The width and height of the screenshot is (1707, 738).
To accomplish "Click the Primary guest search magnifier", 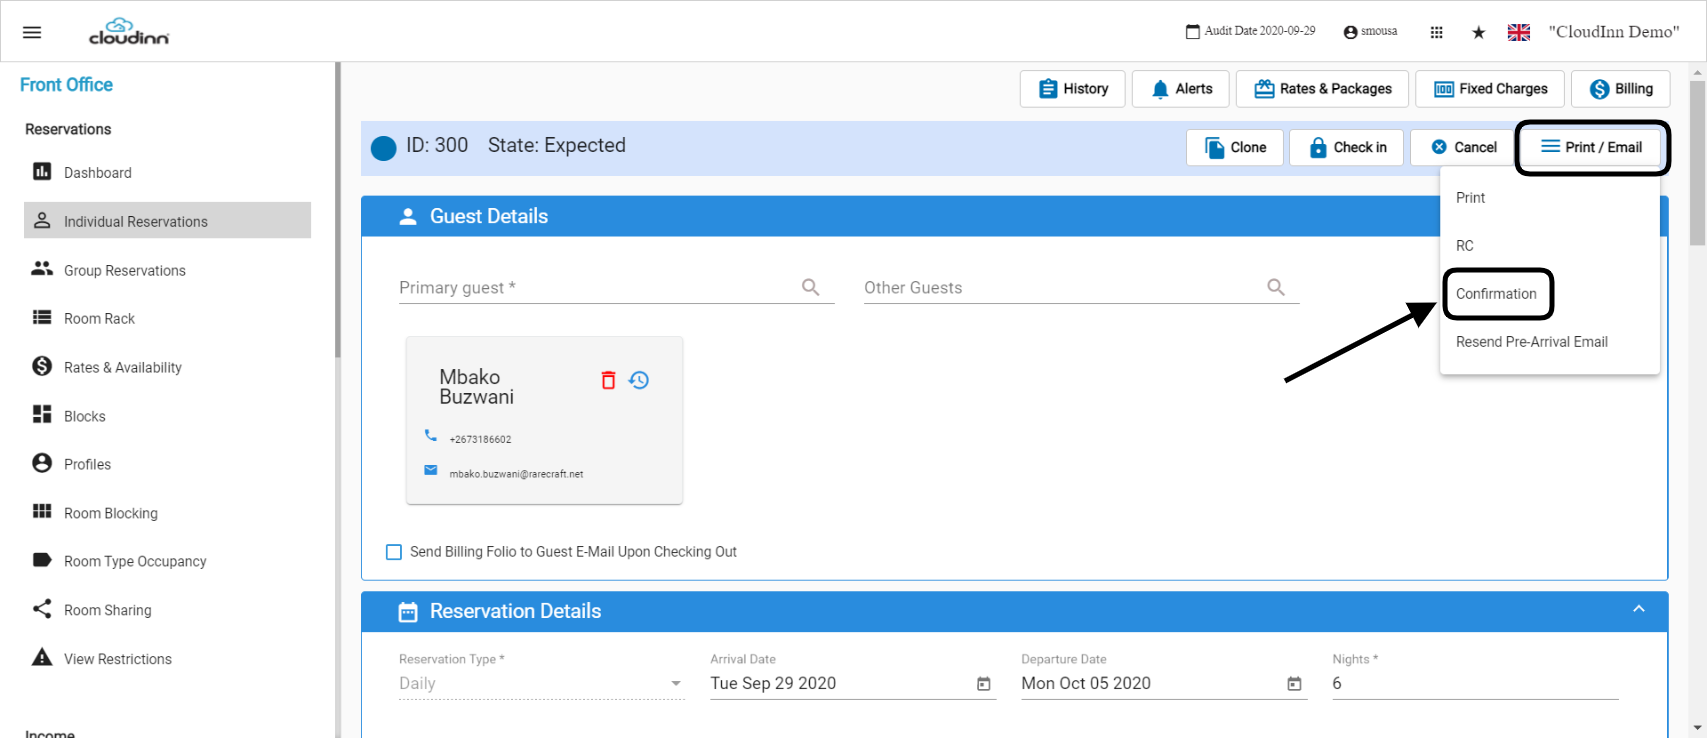I will (811, 288).
